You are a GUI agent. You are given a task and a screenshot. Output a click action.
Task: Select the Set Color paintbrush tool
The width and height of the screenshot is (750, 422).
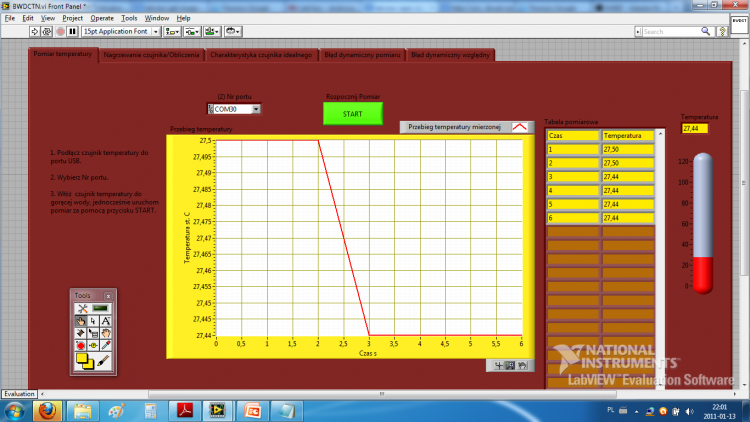[103, 361]
